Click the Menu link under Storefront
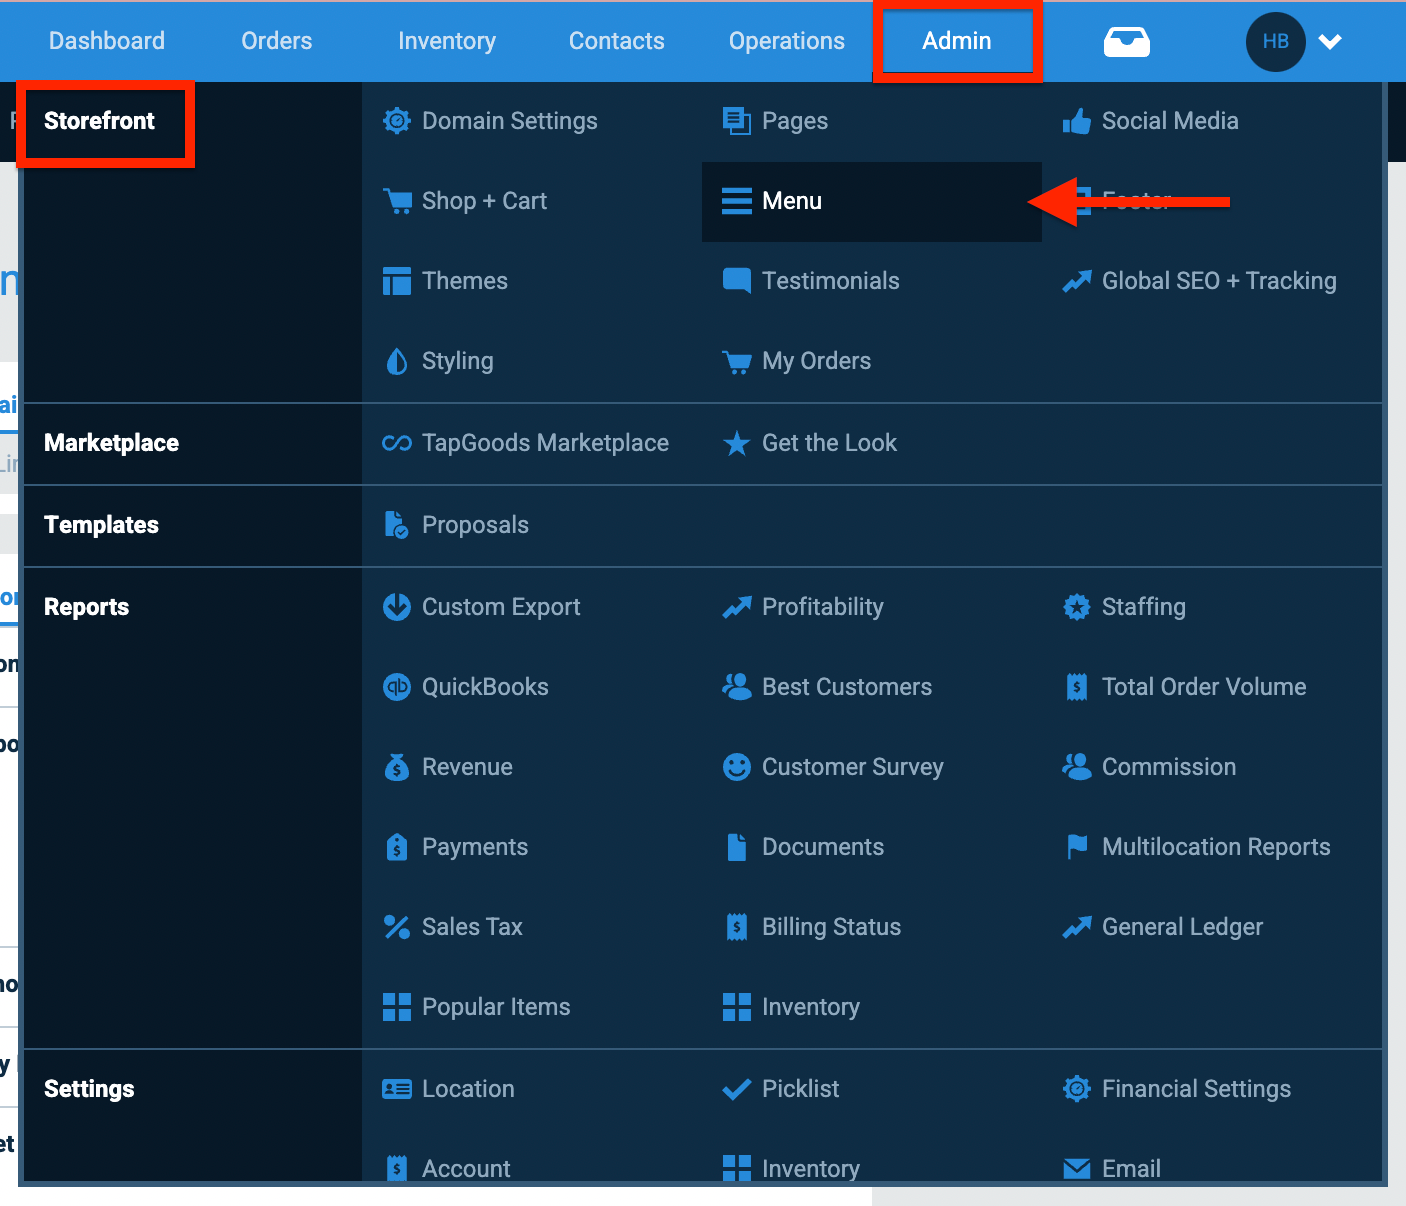The height and width of the screenshot is (1206, 1406). 791,201
